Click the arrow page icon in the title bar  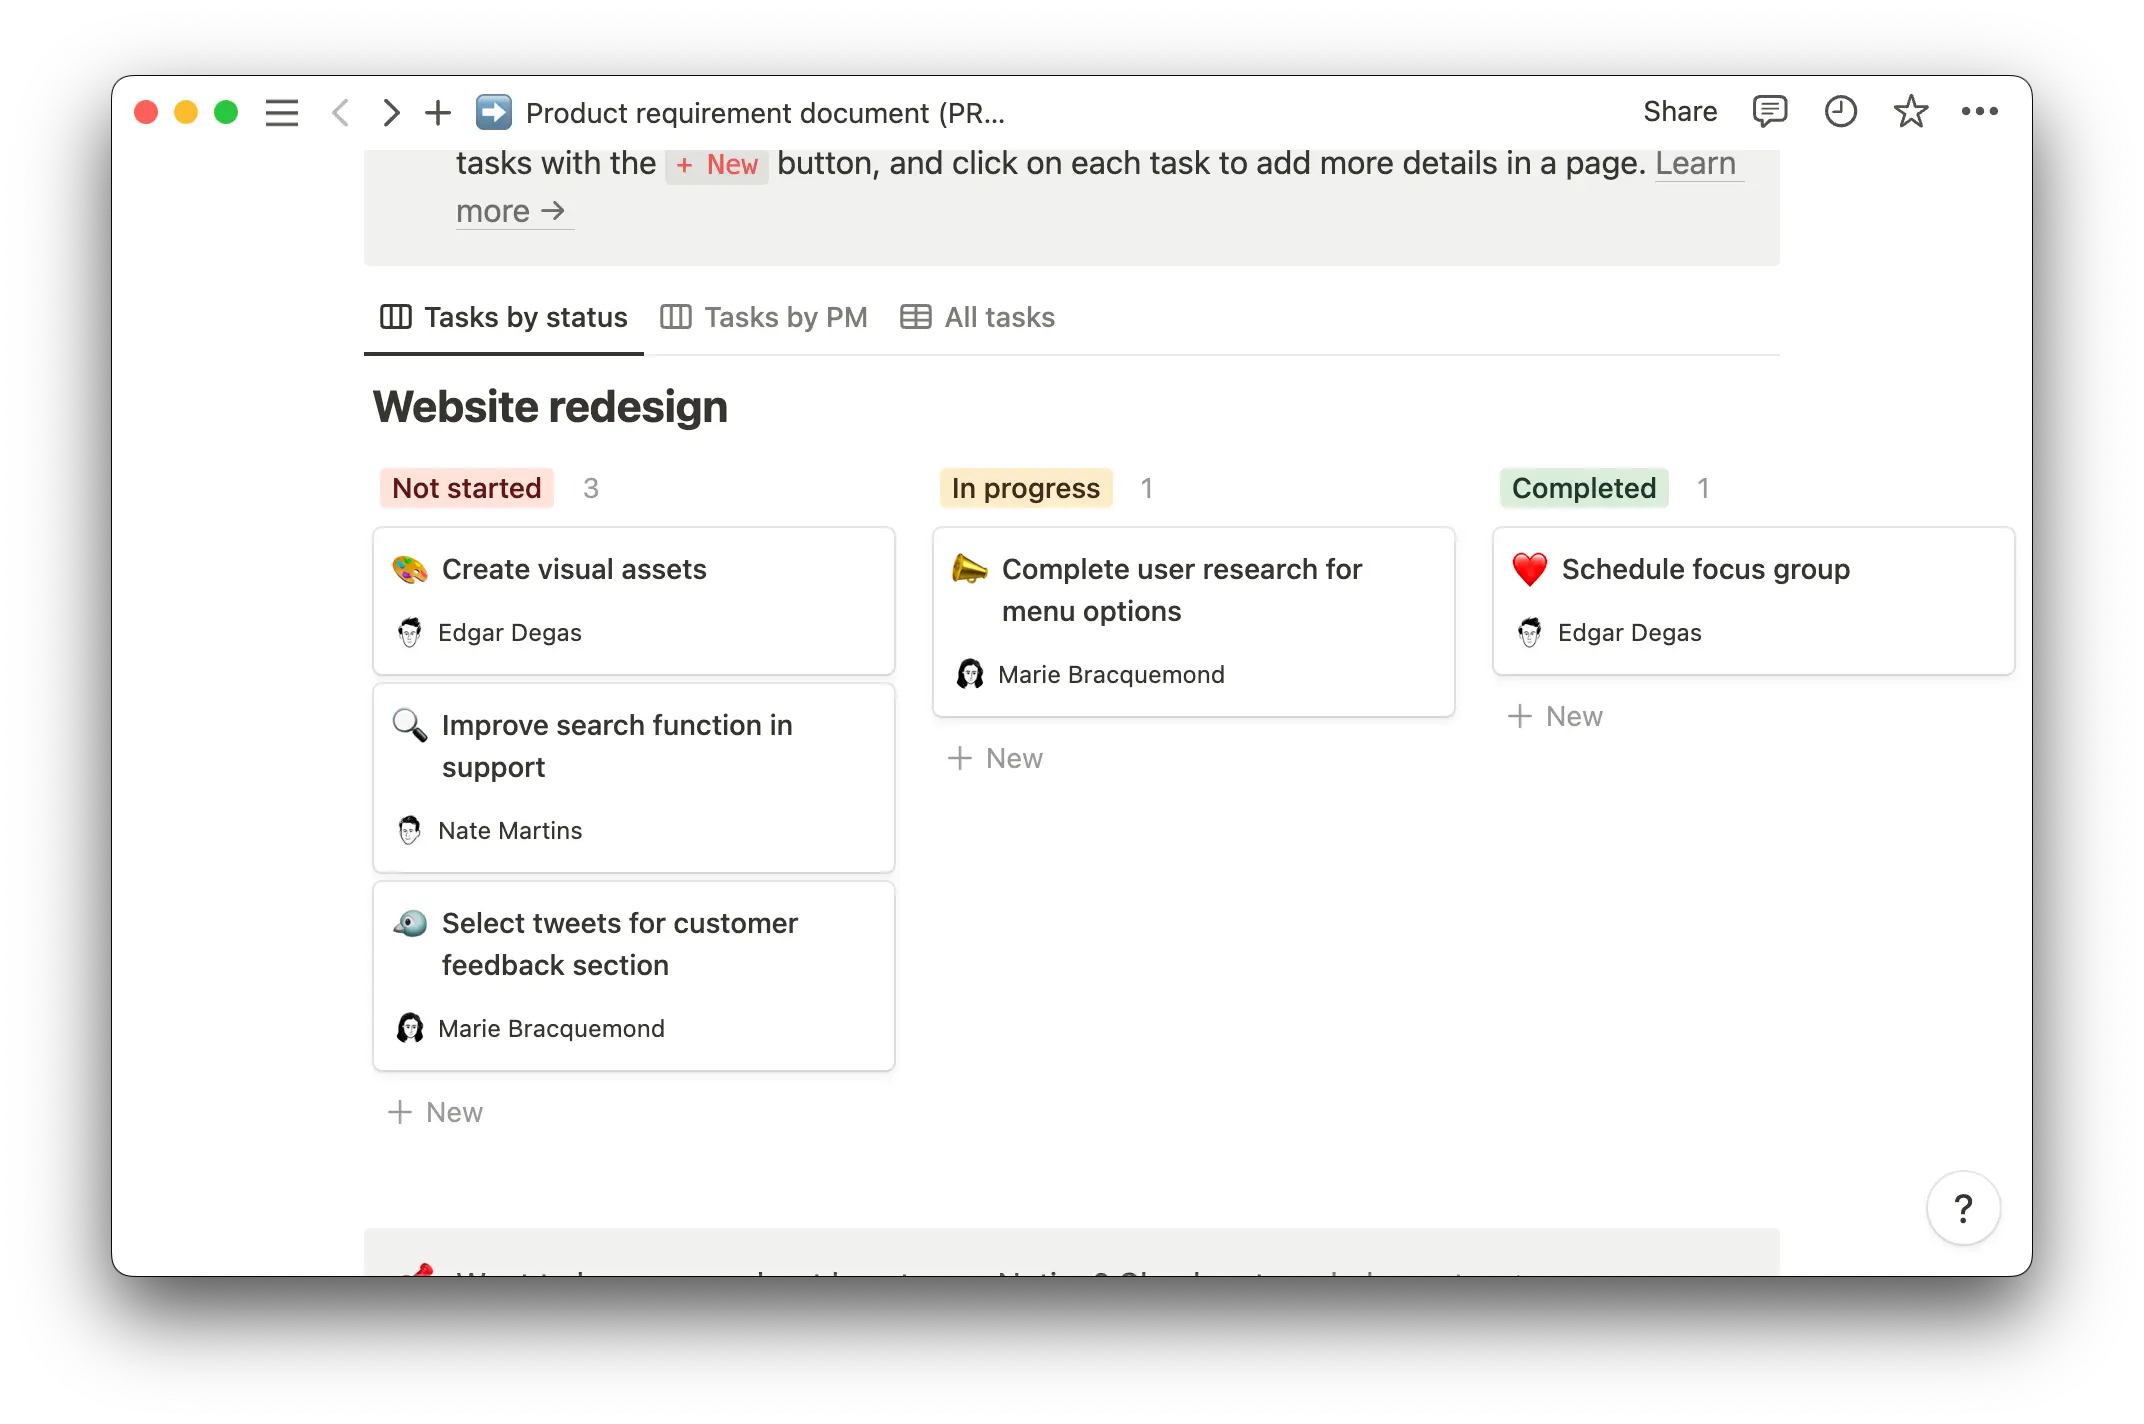click(x=492, y=112)
